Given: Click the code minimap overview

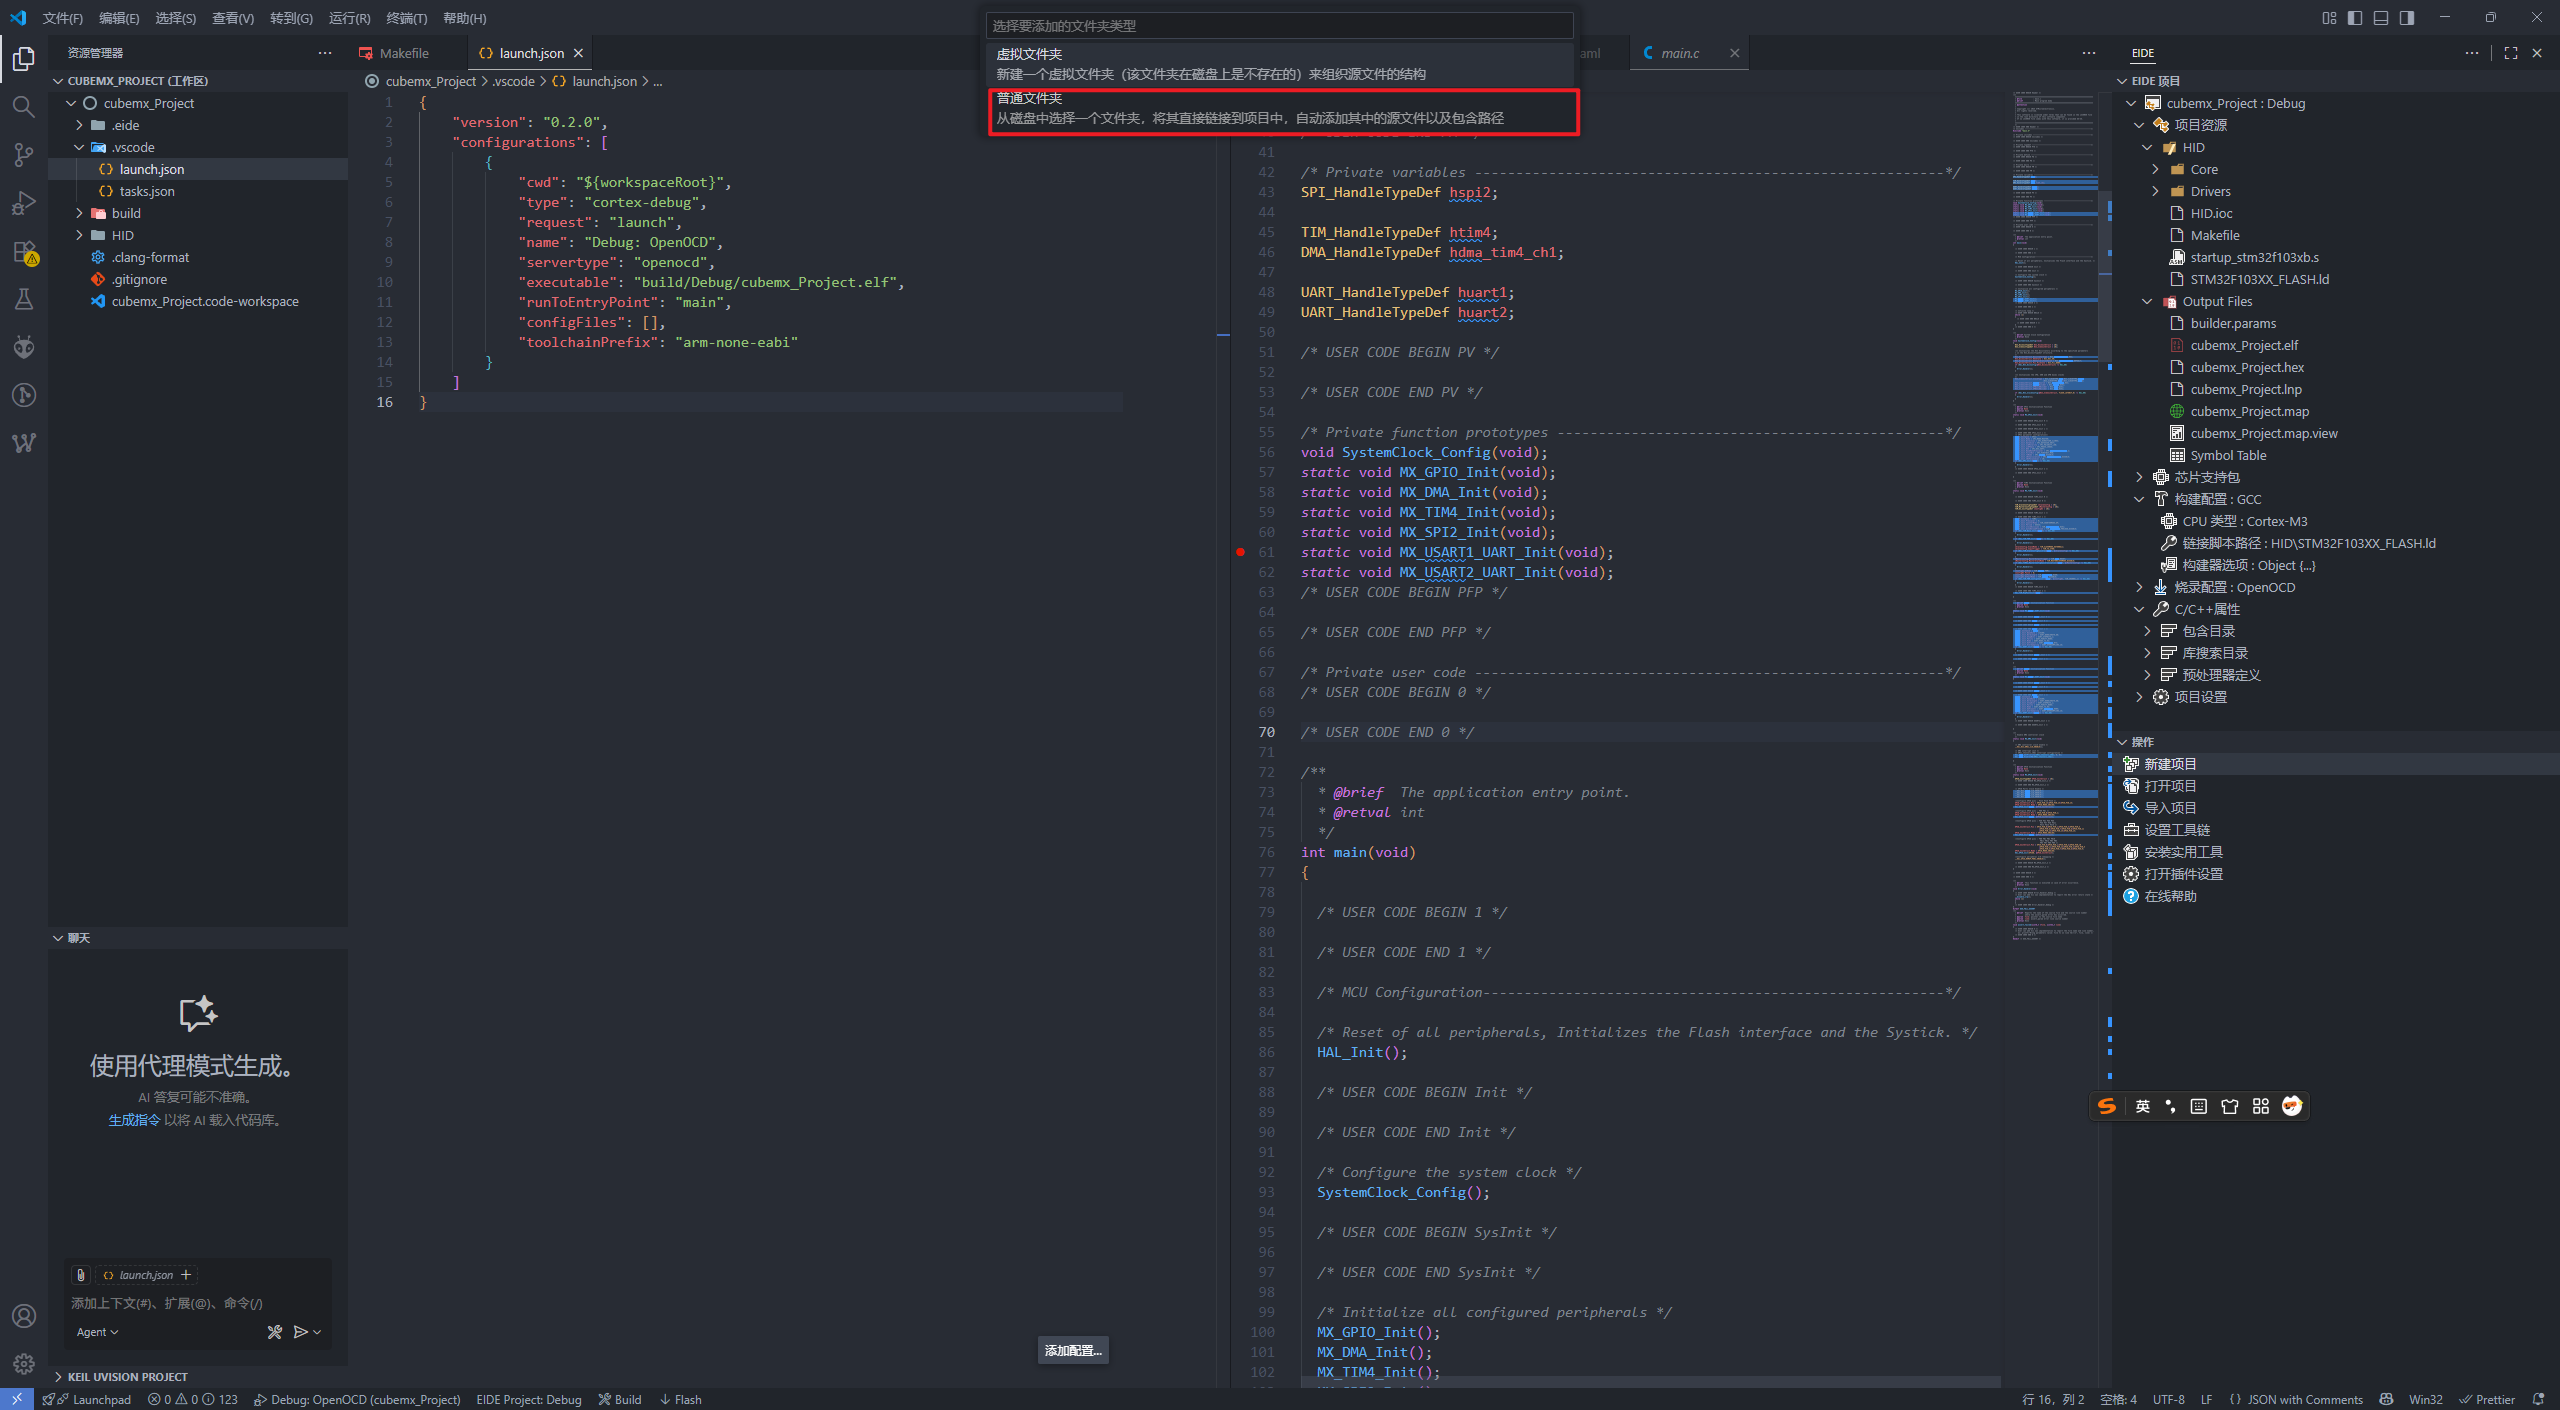Looking at the screenshot, I should (x=2054, y=500).
